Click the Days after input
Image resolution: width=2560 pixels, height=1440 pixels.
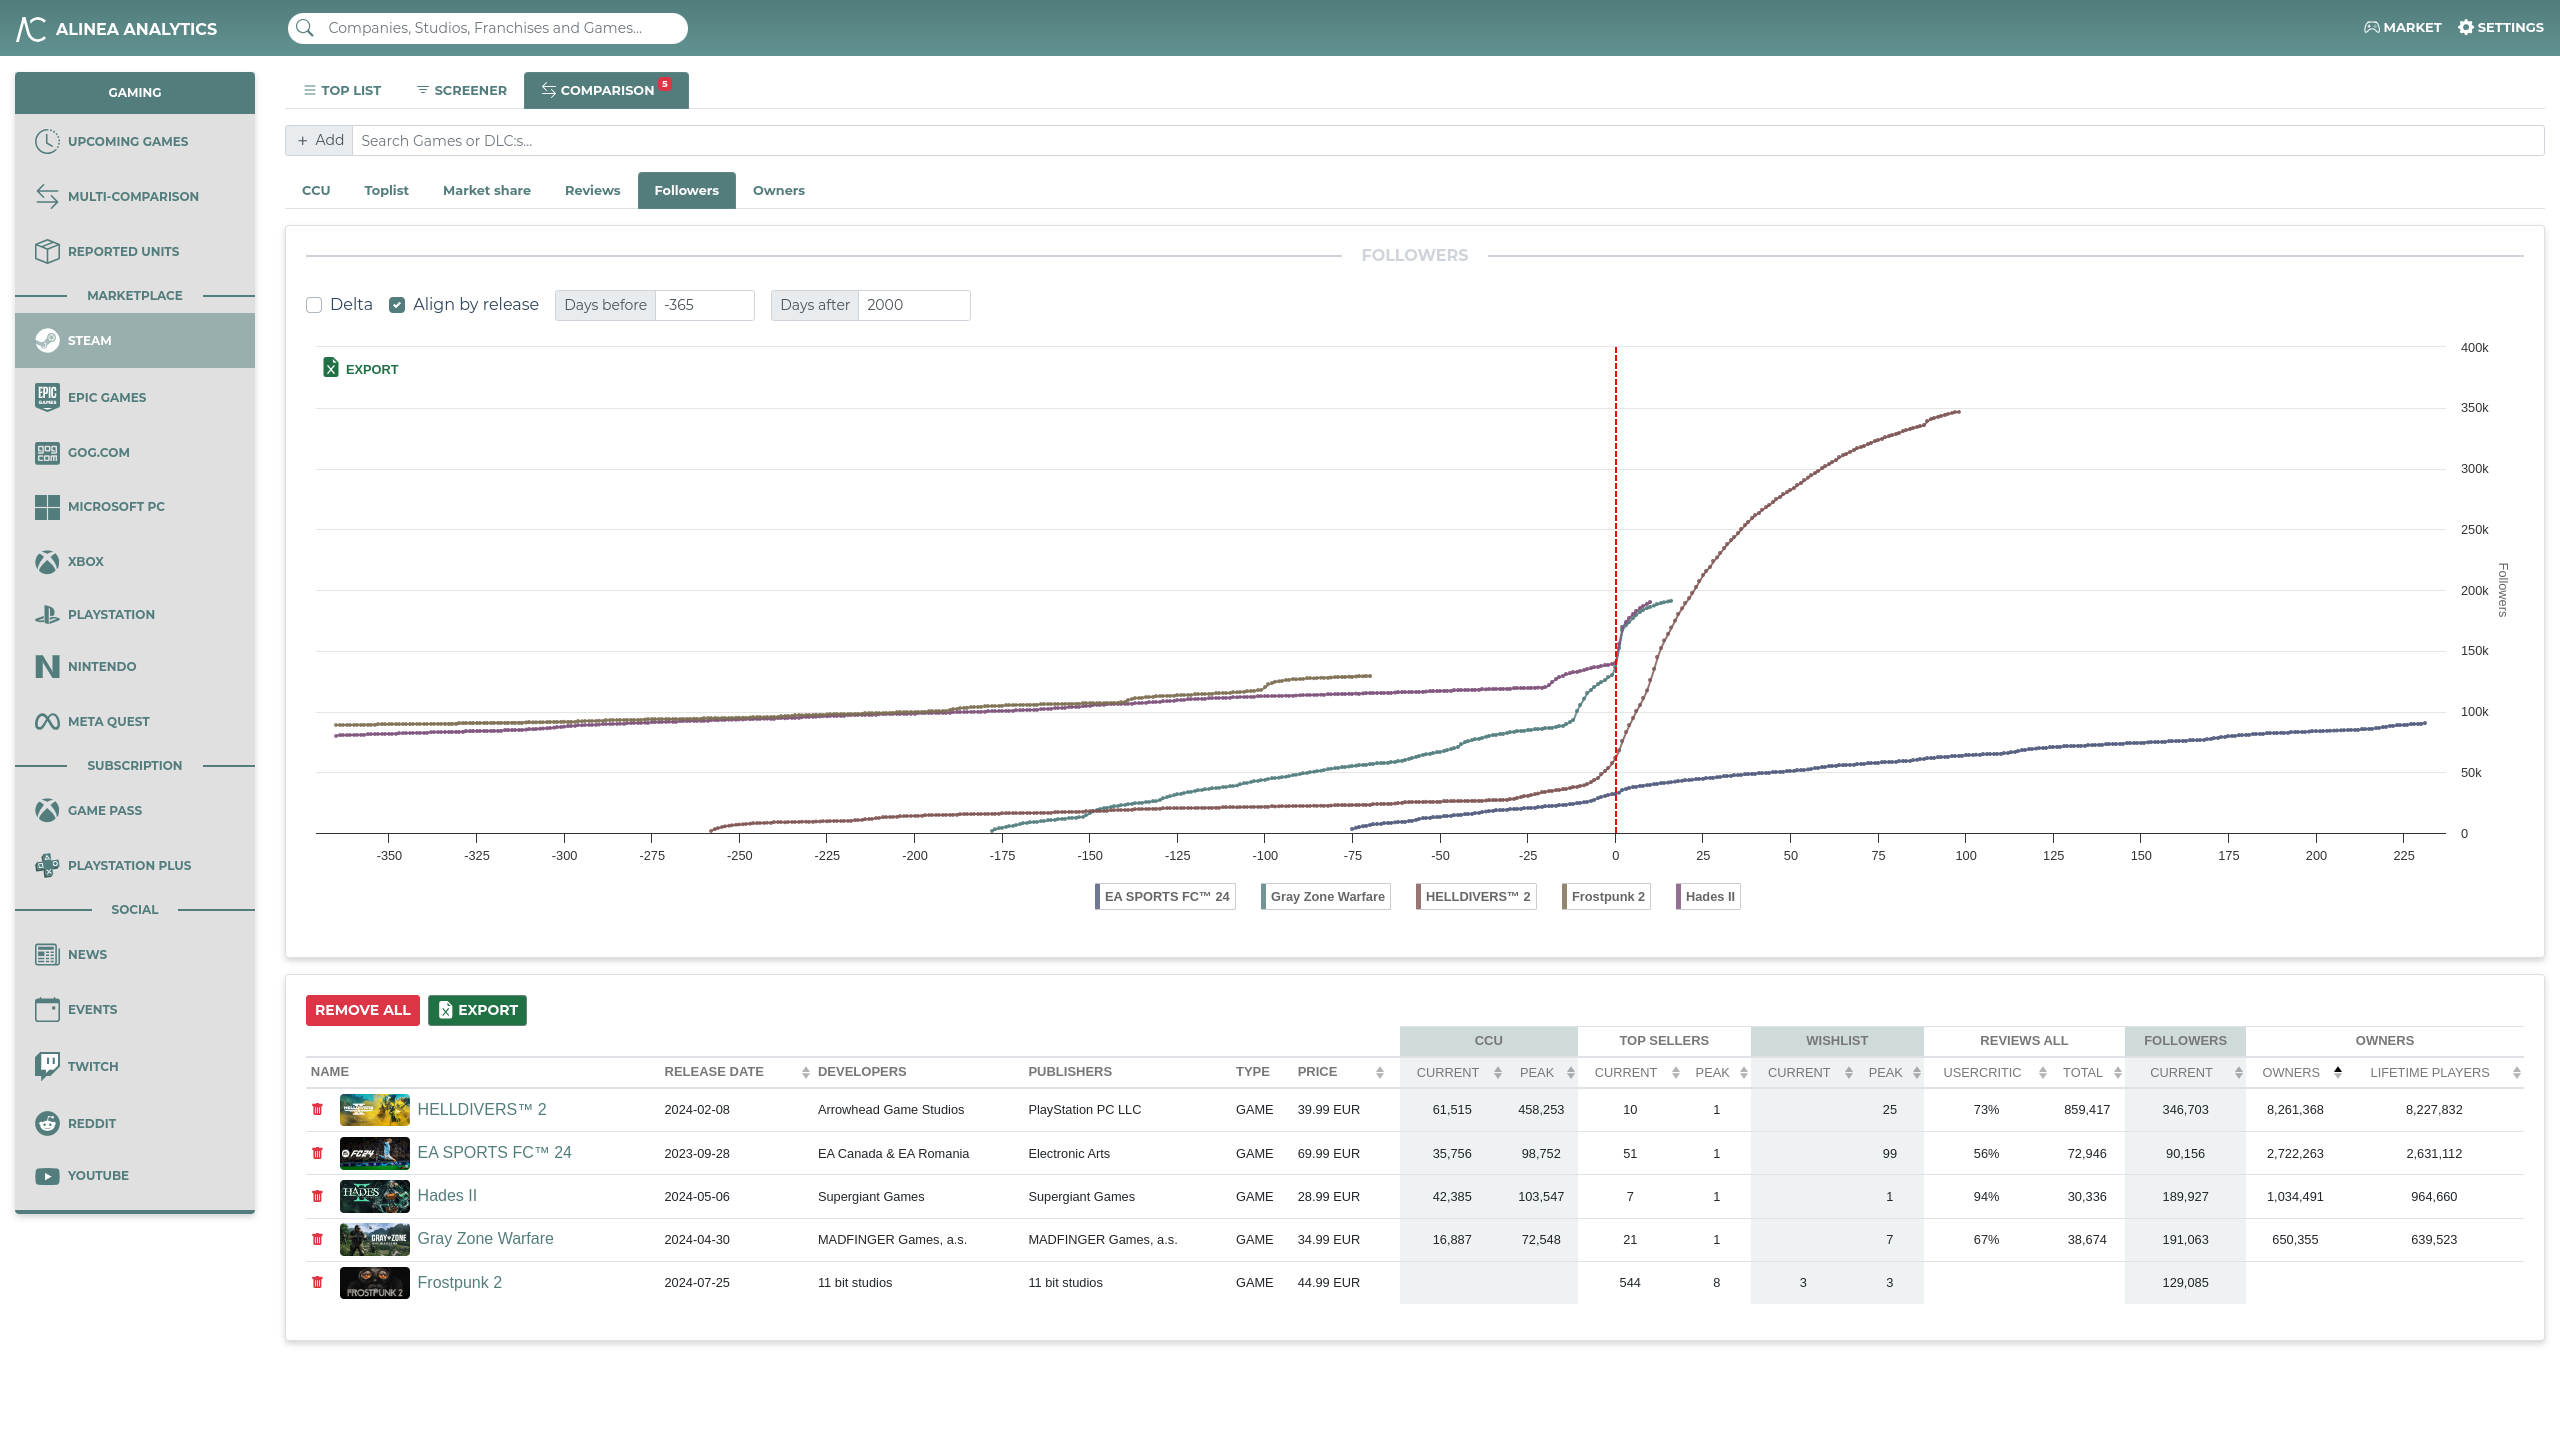pyautogui.click(x=914, y=305)
